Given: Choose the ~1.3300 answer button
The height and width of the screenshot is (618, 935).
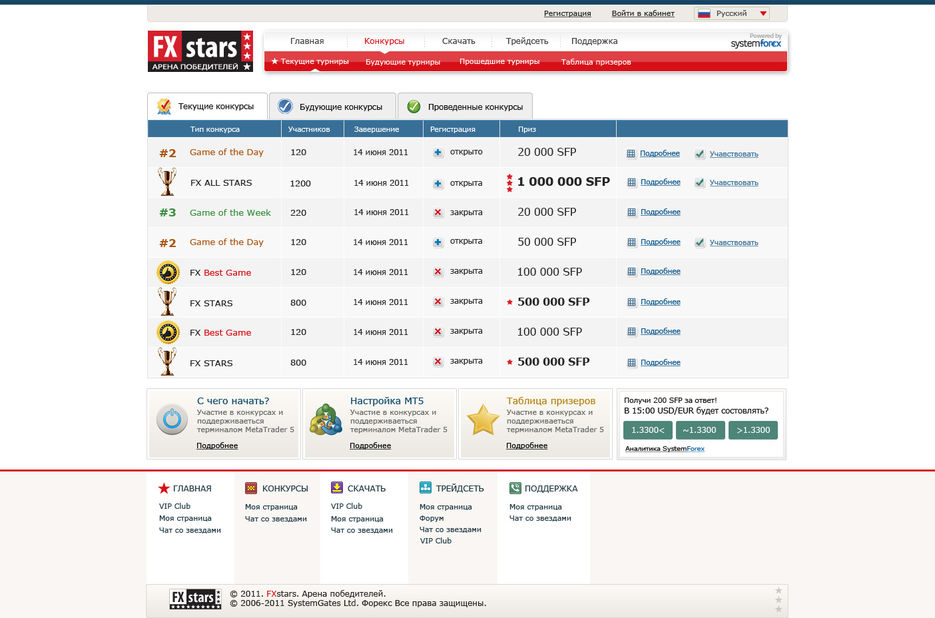Looking at the screenshot, I should point(700,430).
